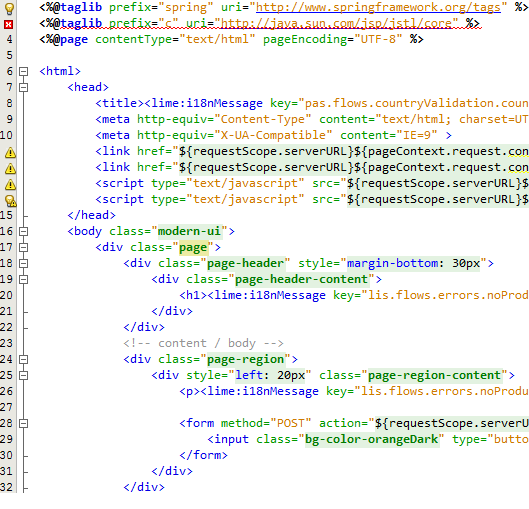Image resolution: width=529 pixels, height=509 pixels.
Task: Collapse the body modern-ui fold on line 16
Action: [23, 231]
